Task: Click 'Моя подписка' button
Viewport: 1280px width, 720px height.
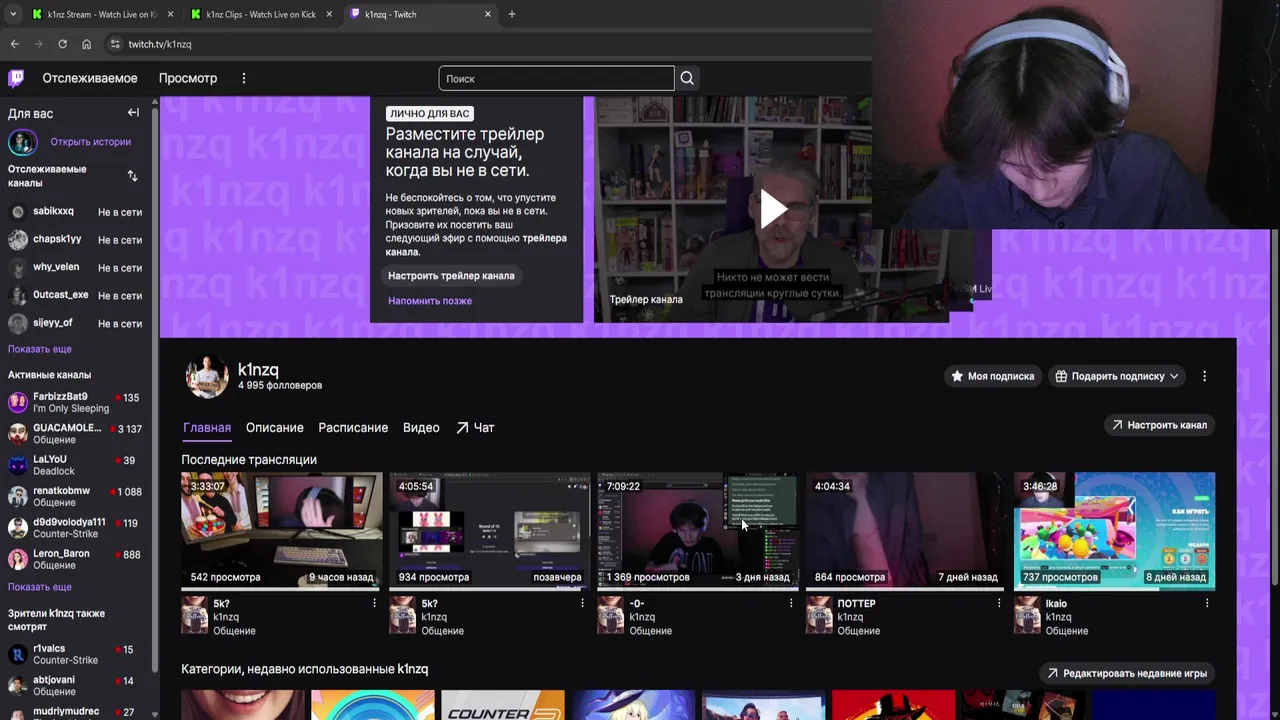Action: (x=992, y=376)
